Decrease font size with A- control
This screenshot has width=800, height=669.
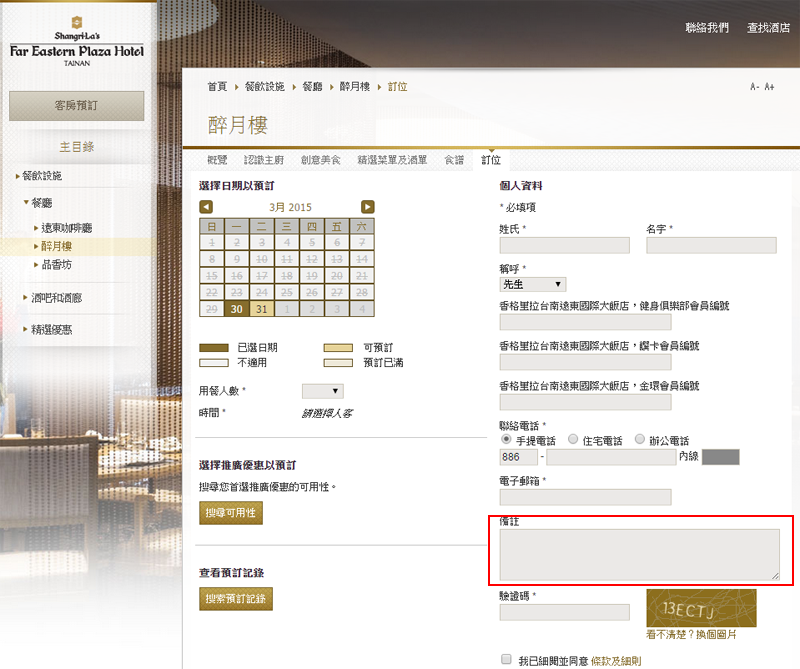(755, 87)
